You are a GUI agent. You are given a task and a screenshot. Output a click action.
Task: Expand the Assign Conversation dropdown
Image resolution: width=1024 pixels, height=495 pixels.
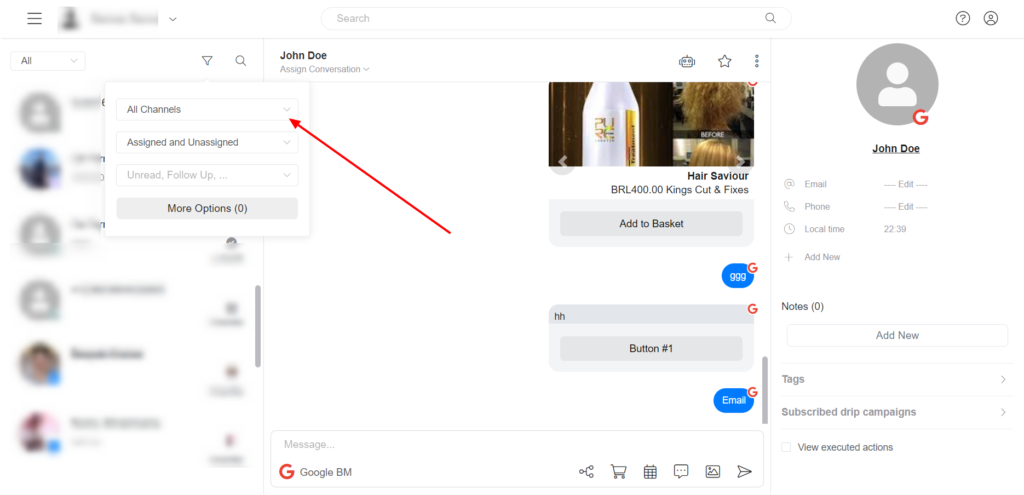pyautogui.click(x=325, y=69)
